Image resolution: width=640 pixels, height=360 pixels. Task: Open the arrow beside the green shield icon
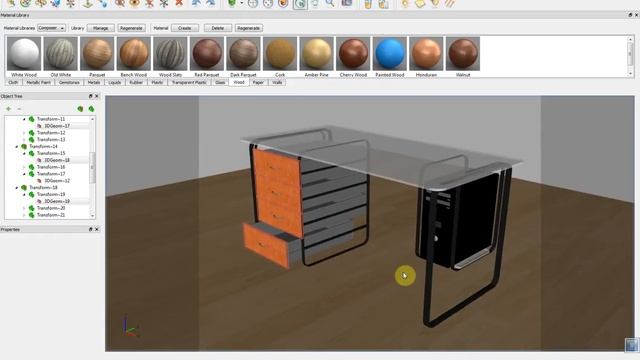241,3
